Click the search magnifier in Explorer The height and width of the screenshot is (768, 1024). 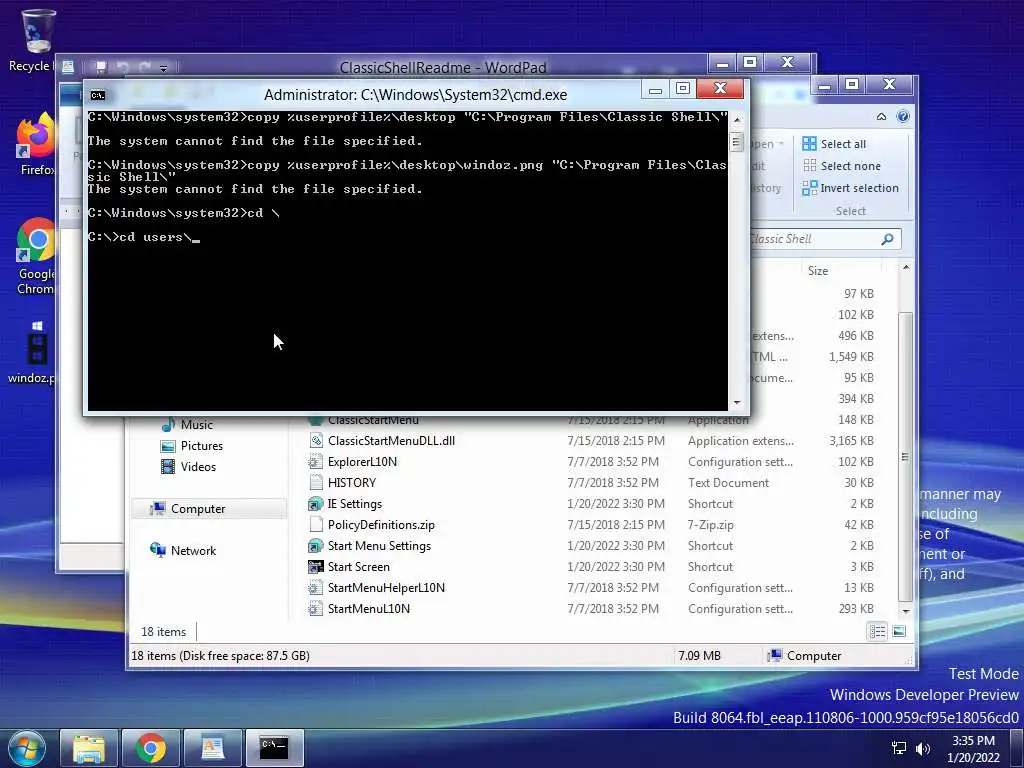click(887, 239)
